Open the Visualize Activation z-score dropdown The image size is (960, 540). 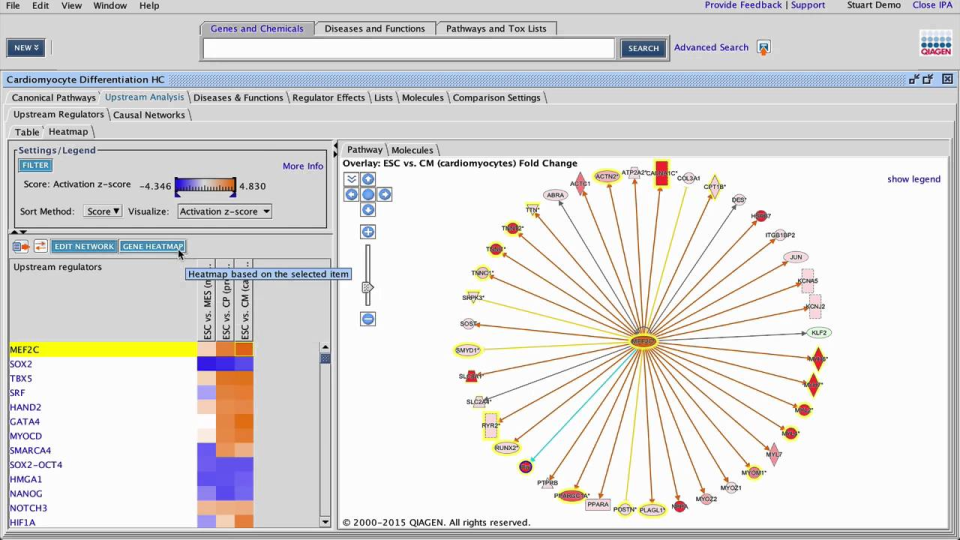point(225,211)
